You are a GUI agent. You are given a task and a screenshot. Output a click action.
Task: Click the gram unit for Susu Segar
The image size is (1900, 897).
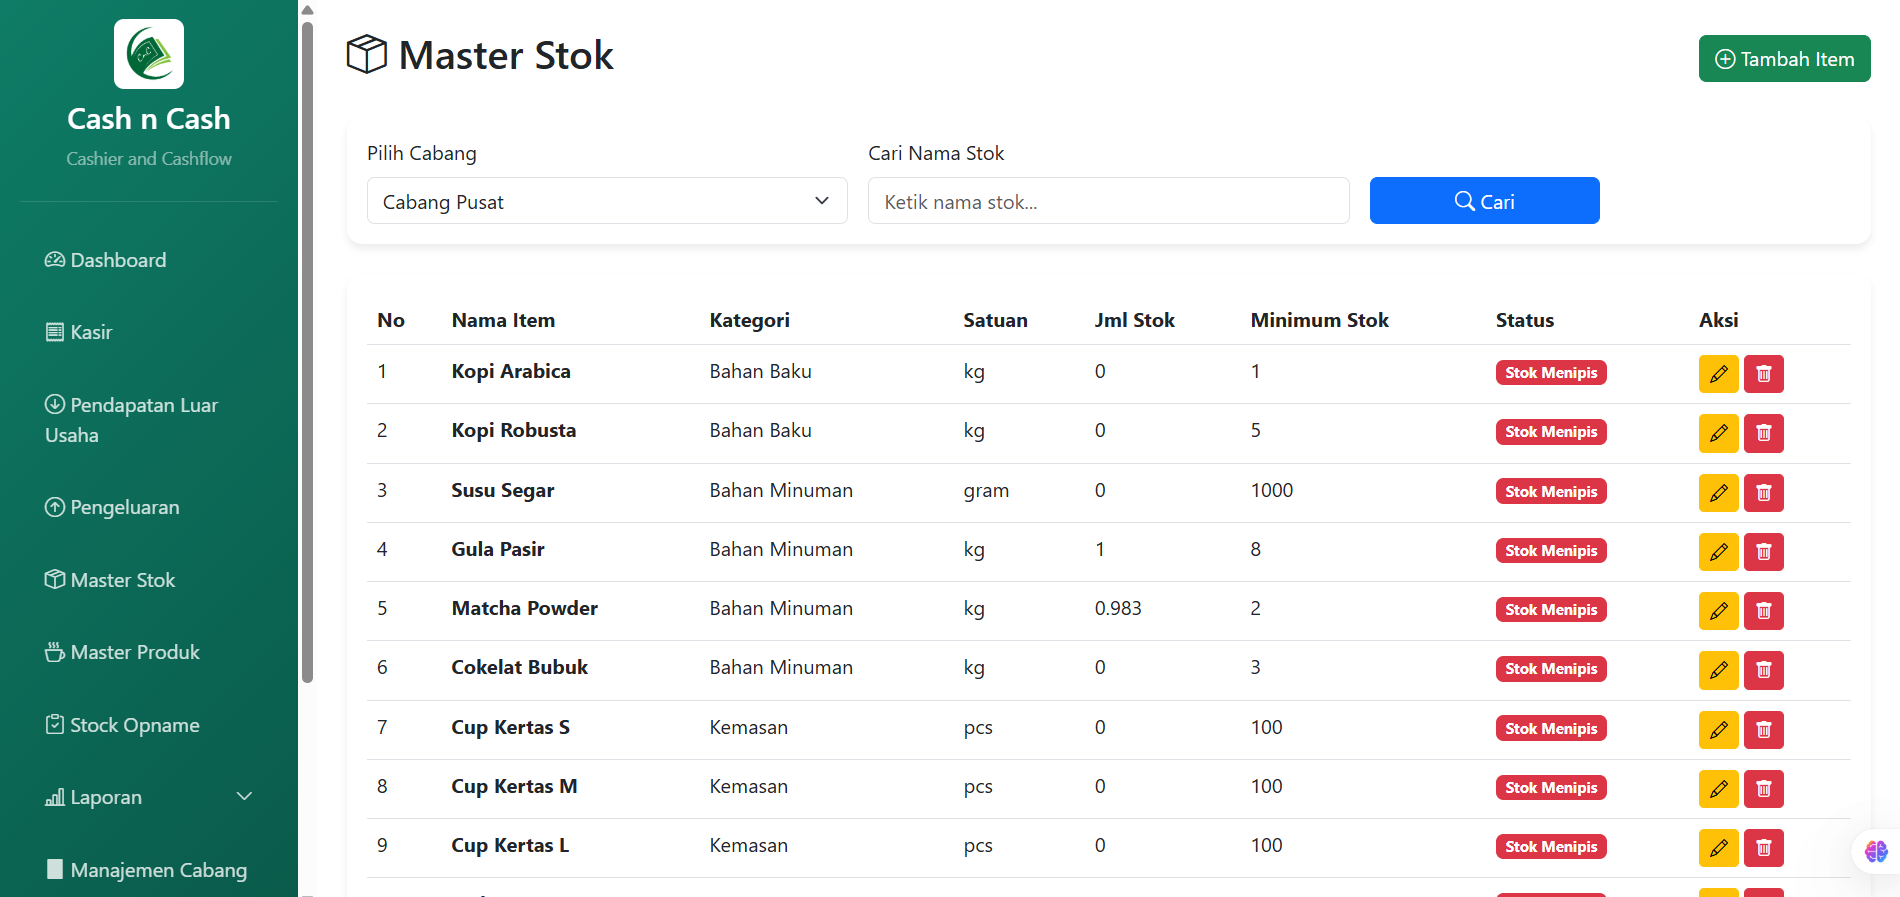(x=986, y=491)
